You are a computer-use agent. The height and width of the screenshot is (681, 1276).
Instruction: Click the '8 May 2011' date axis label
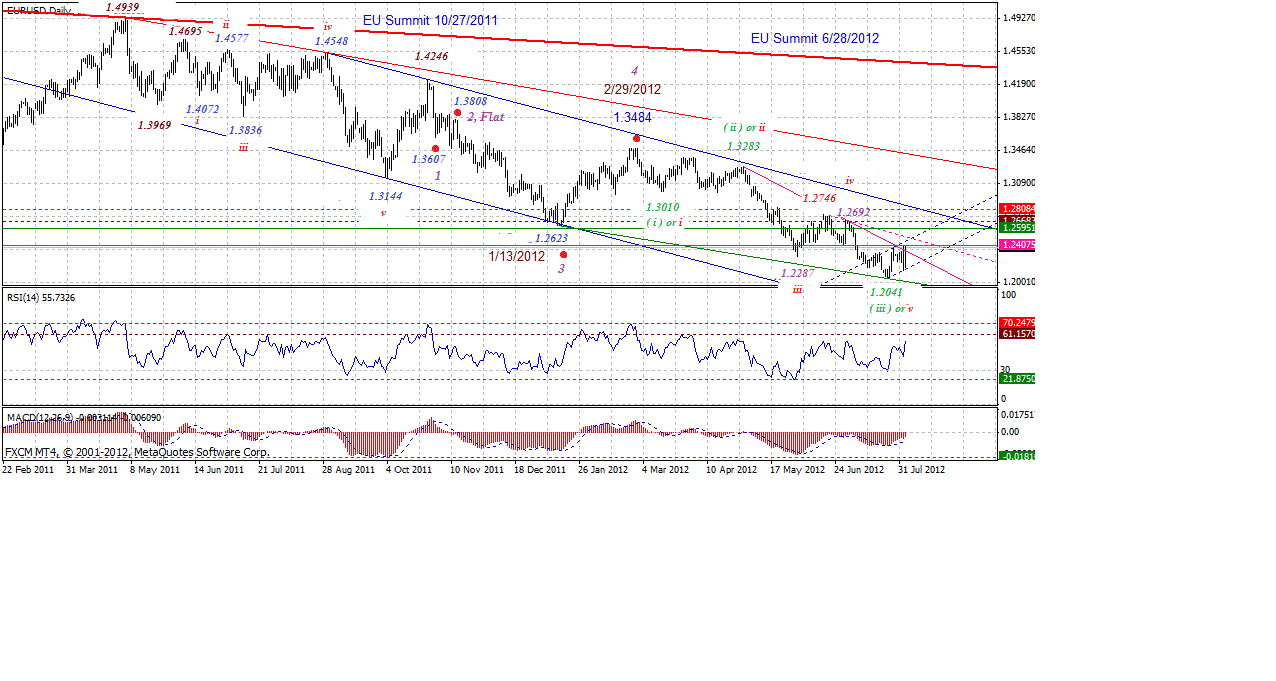tap(156, 468)
